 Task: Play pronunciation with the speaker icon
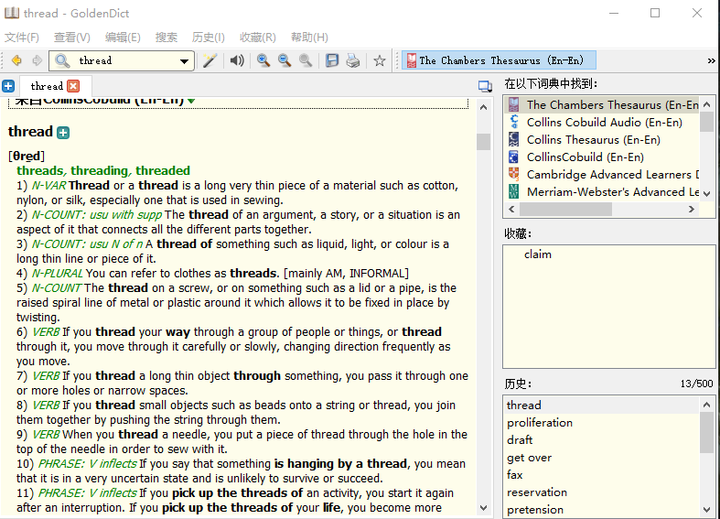237,61
